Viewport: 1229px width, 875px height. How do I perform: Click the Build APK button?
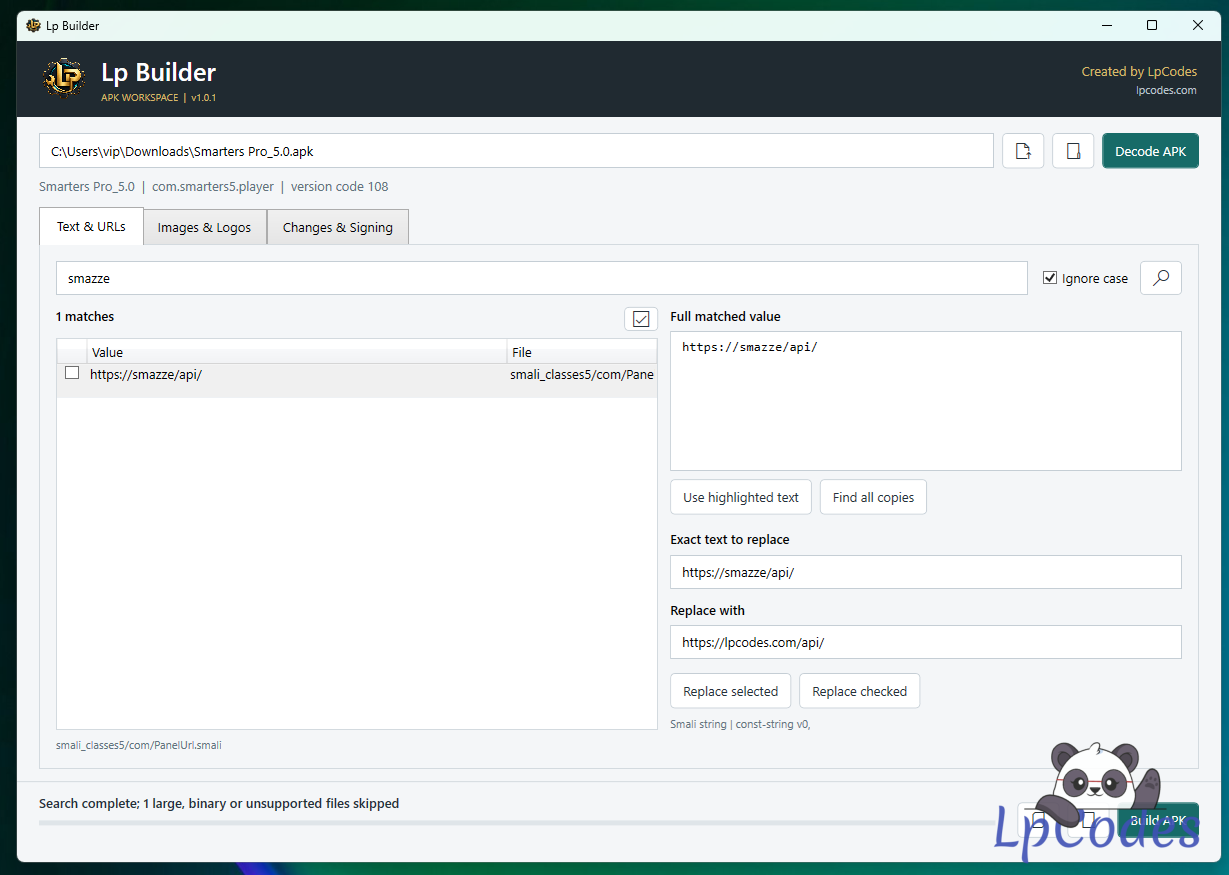1158,821
